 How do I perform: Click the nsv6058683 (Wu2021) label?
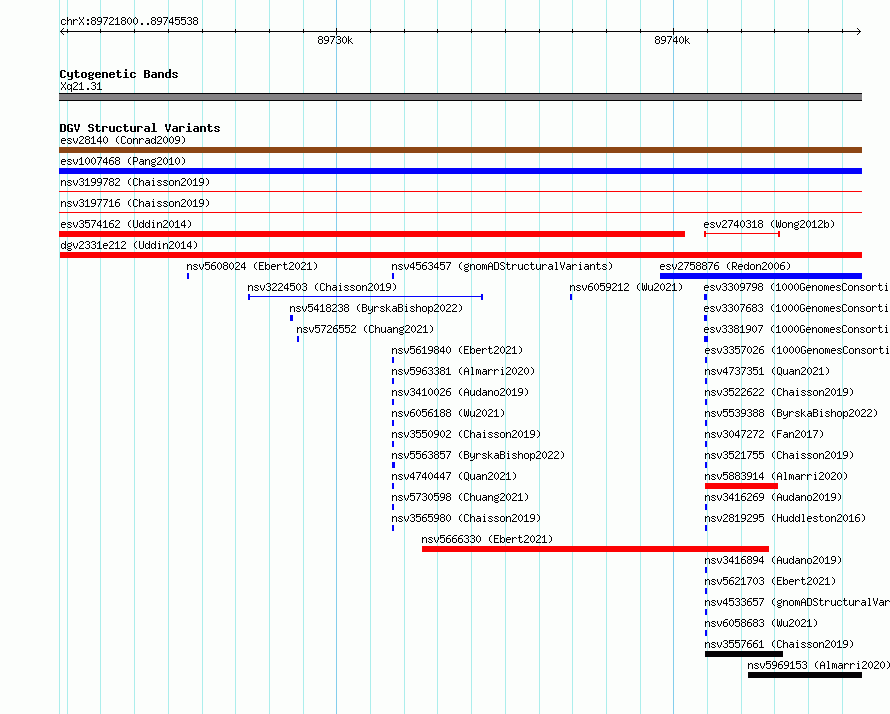[x=761, y=623]
